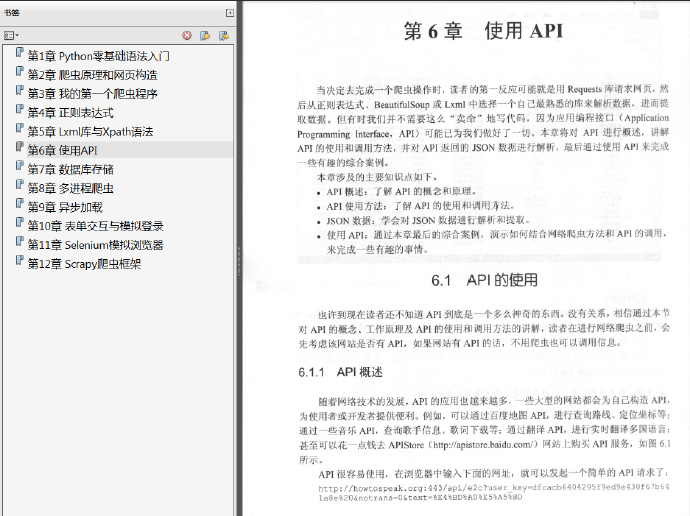Open bookmark 第1章 Python零基础语法入门
690x516 pixels.
99,56
